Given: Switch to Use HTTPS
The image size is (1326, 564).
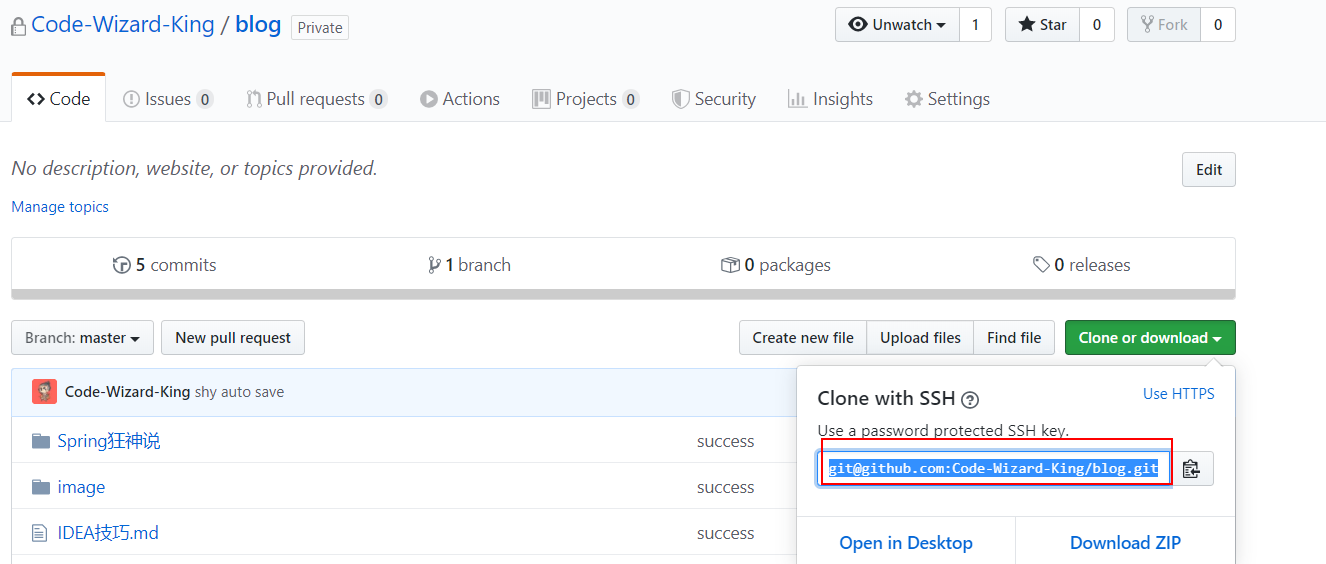Looking at the screenshot, I should click(x=1179, y=394).
